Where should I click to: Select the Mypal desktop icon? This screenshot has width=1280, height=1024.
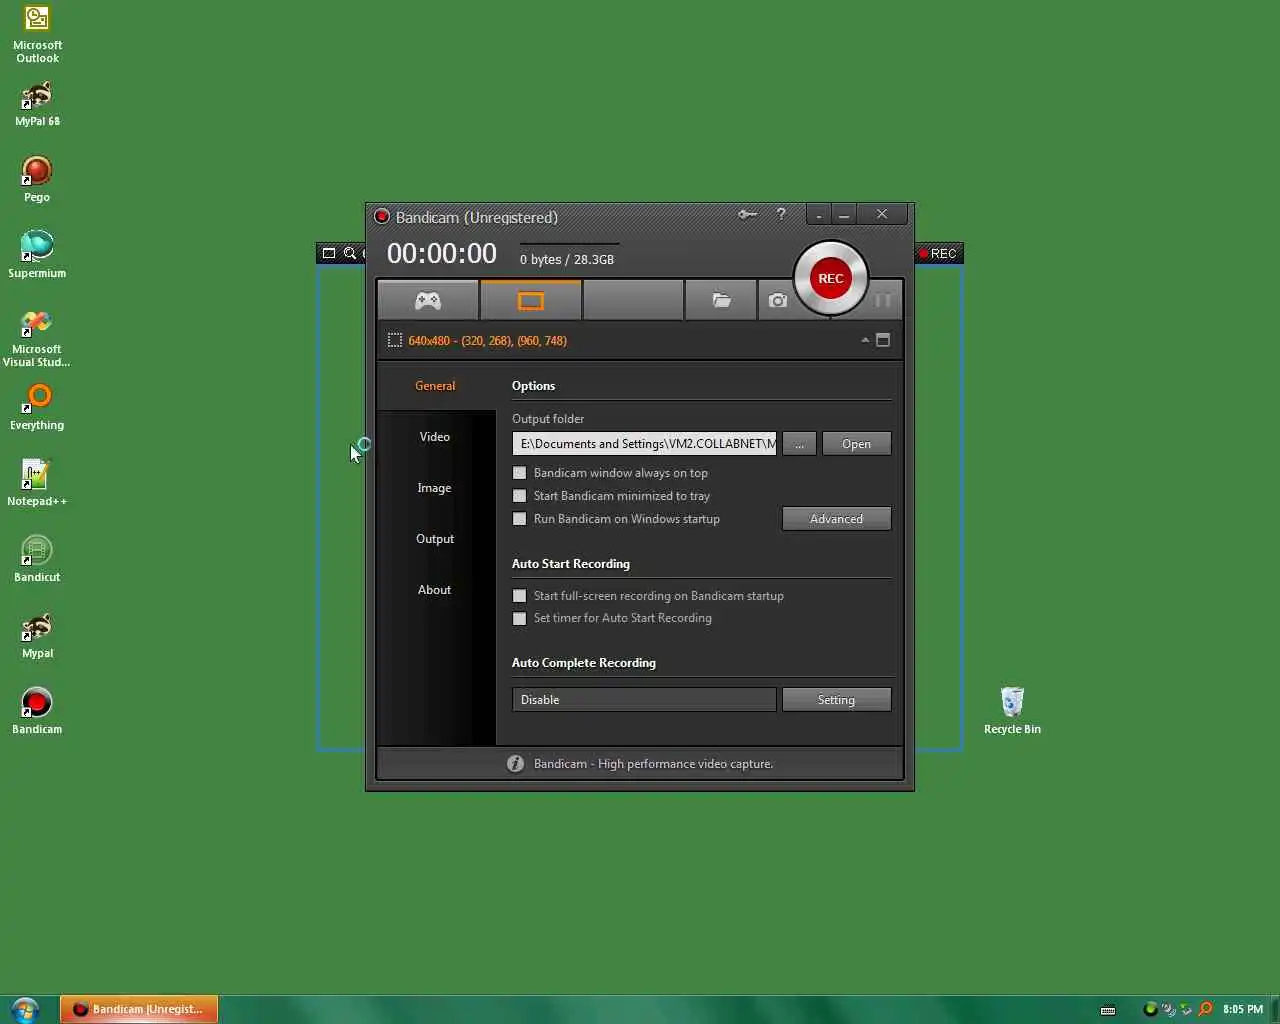[x=37, y=636]
